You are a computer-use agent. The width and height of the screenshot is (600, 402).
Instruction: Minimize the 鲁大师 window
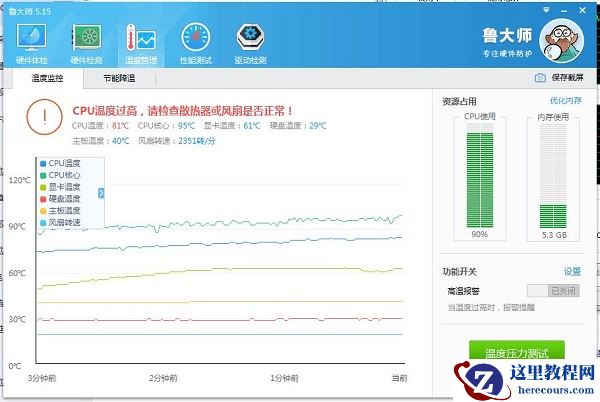click(564, 11)
